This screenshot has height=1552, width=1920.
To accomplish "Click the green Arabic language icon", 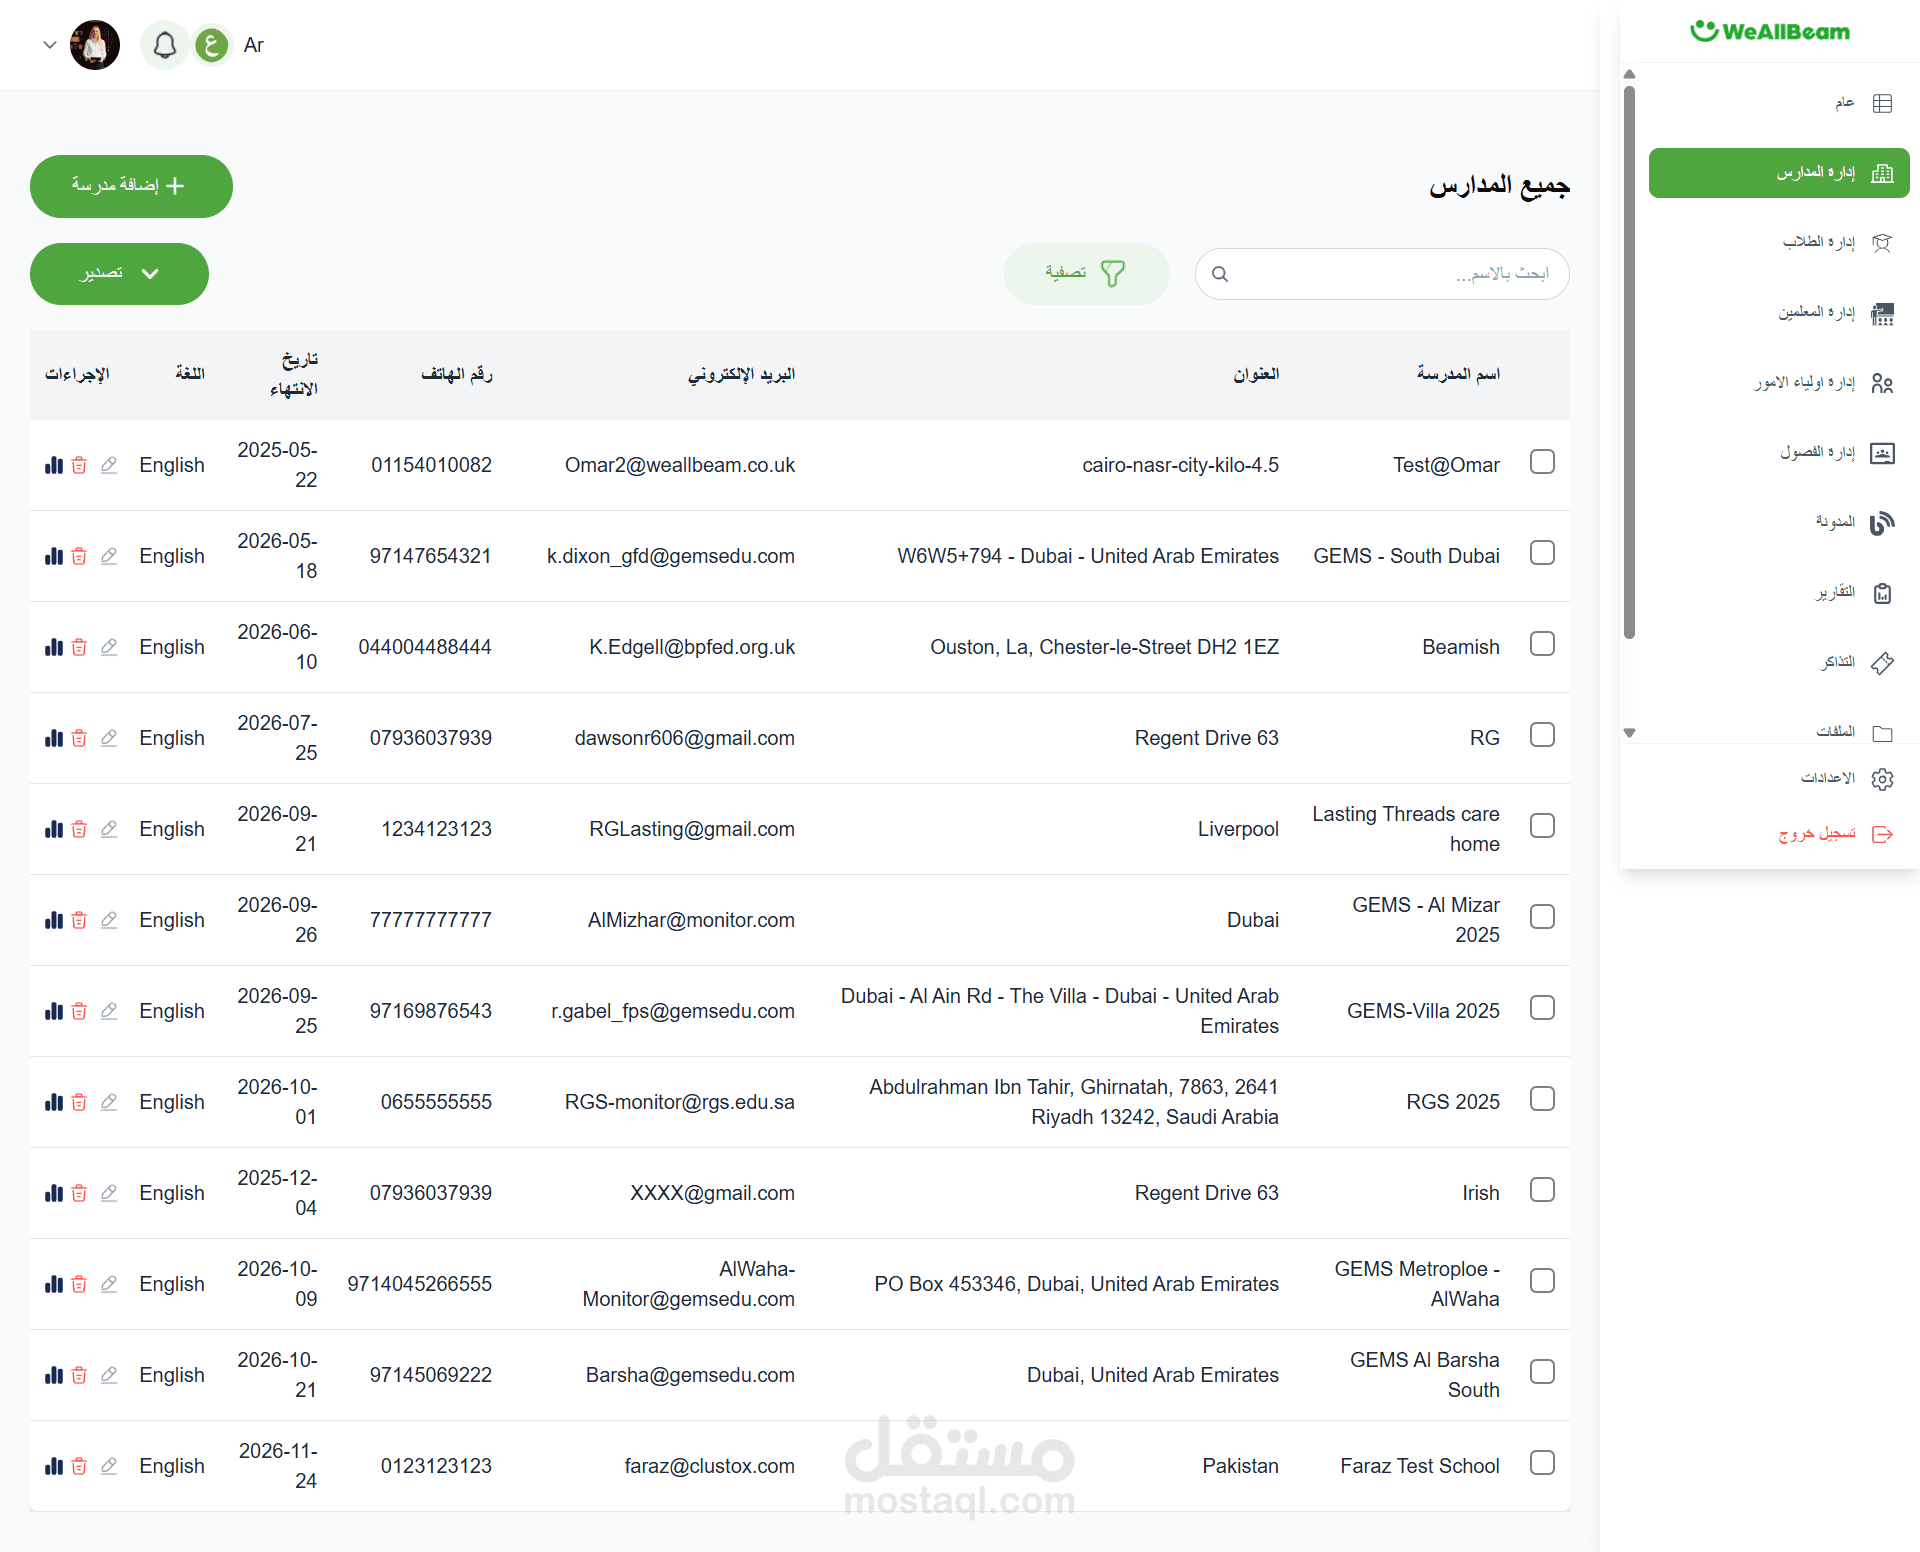I will pyautogui.click(x=211, y=45).
